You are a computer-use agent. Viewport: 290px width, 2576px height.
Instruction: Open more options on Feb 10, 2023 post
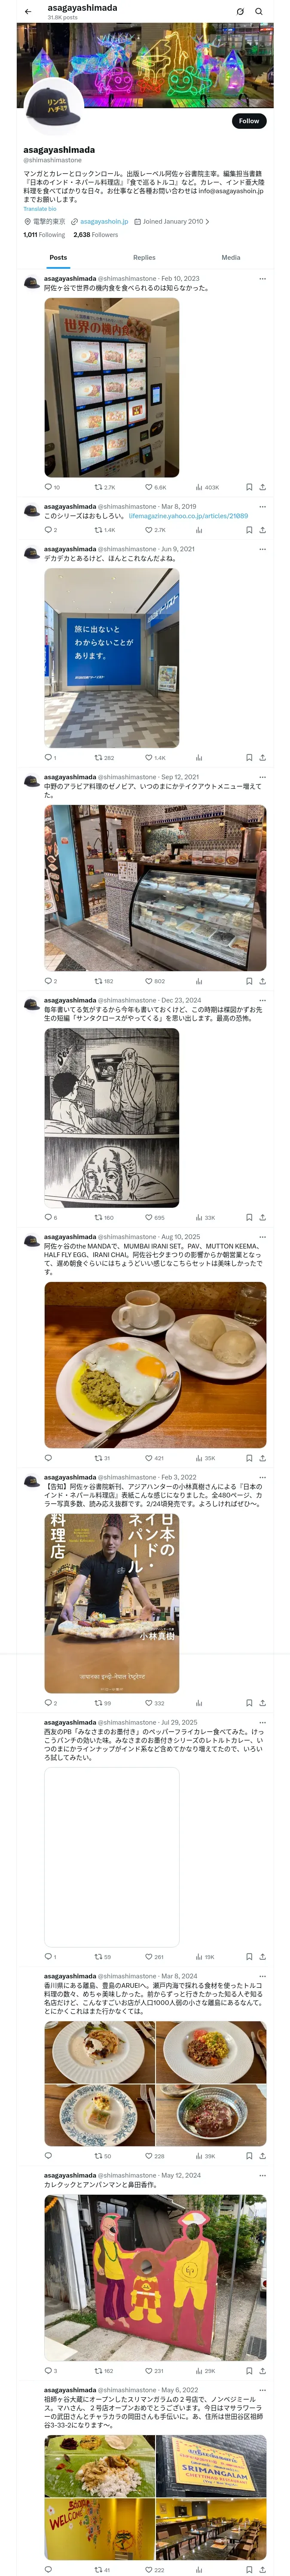(x=263, y=279)
